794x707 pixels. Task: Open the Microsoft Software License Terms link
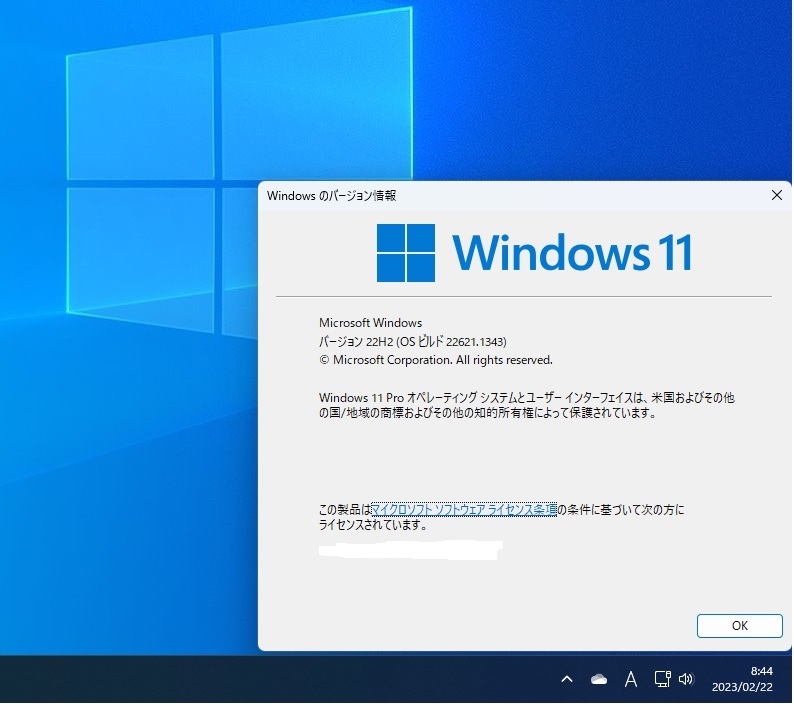point(464,509)
